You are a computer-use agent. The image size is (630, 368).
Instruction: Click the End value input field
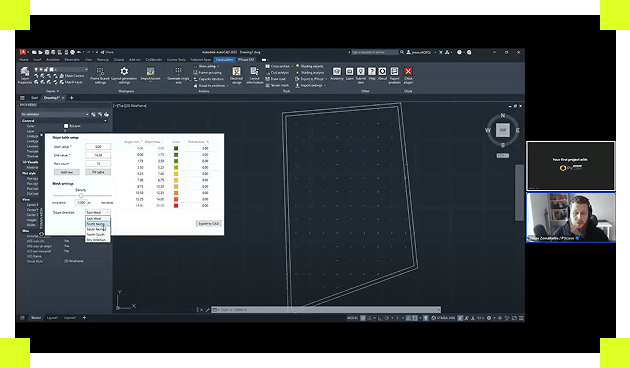(x=98, y=155)
